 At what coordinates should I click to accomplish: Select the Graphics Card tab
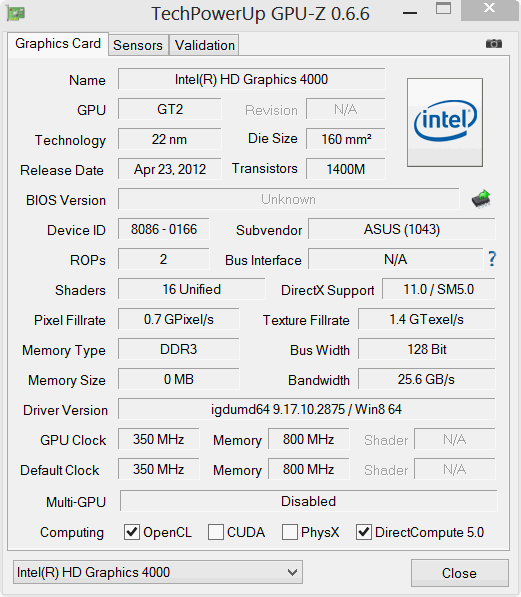tap(58, 44)
